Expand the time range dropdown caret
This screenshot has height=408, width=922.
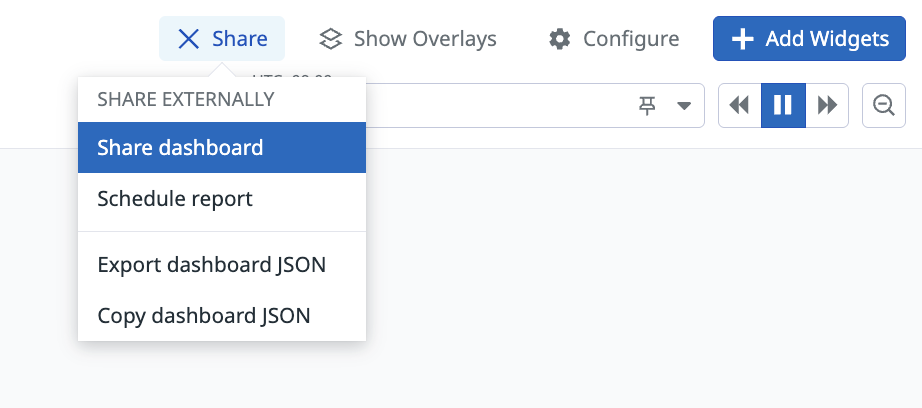pos(683,106)
